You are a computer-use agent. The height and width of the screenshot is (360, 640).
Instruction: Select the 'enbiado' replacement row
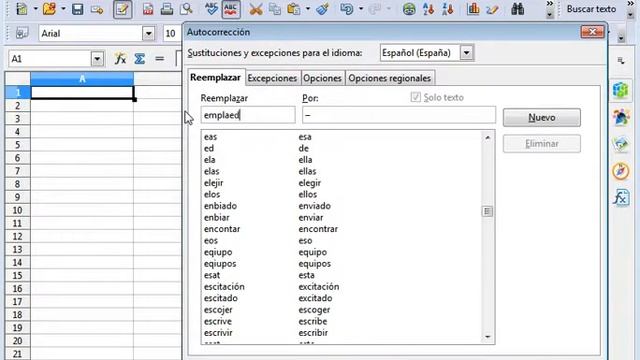342,206
